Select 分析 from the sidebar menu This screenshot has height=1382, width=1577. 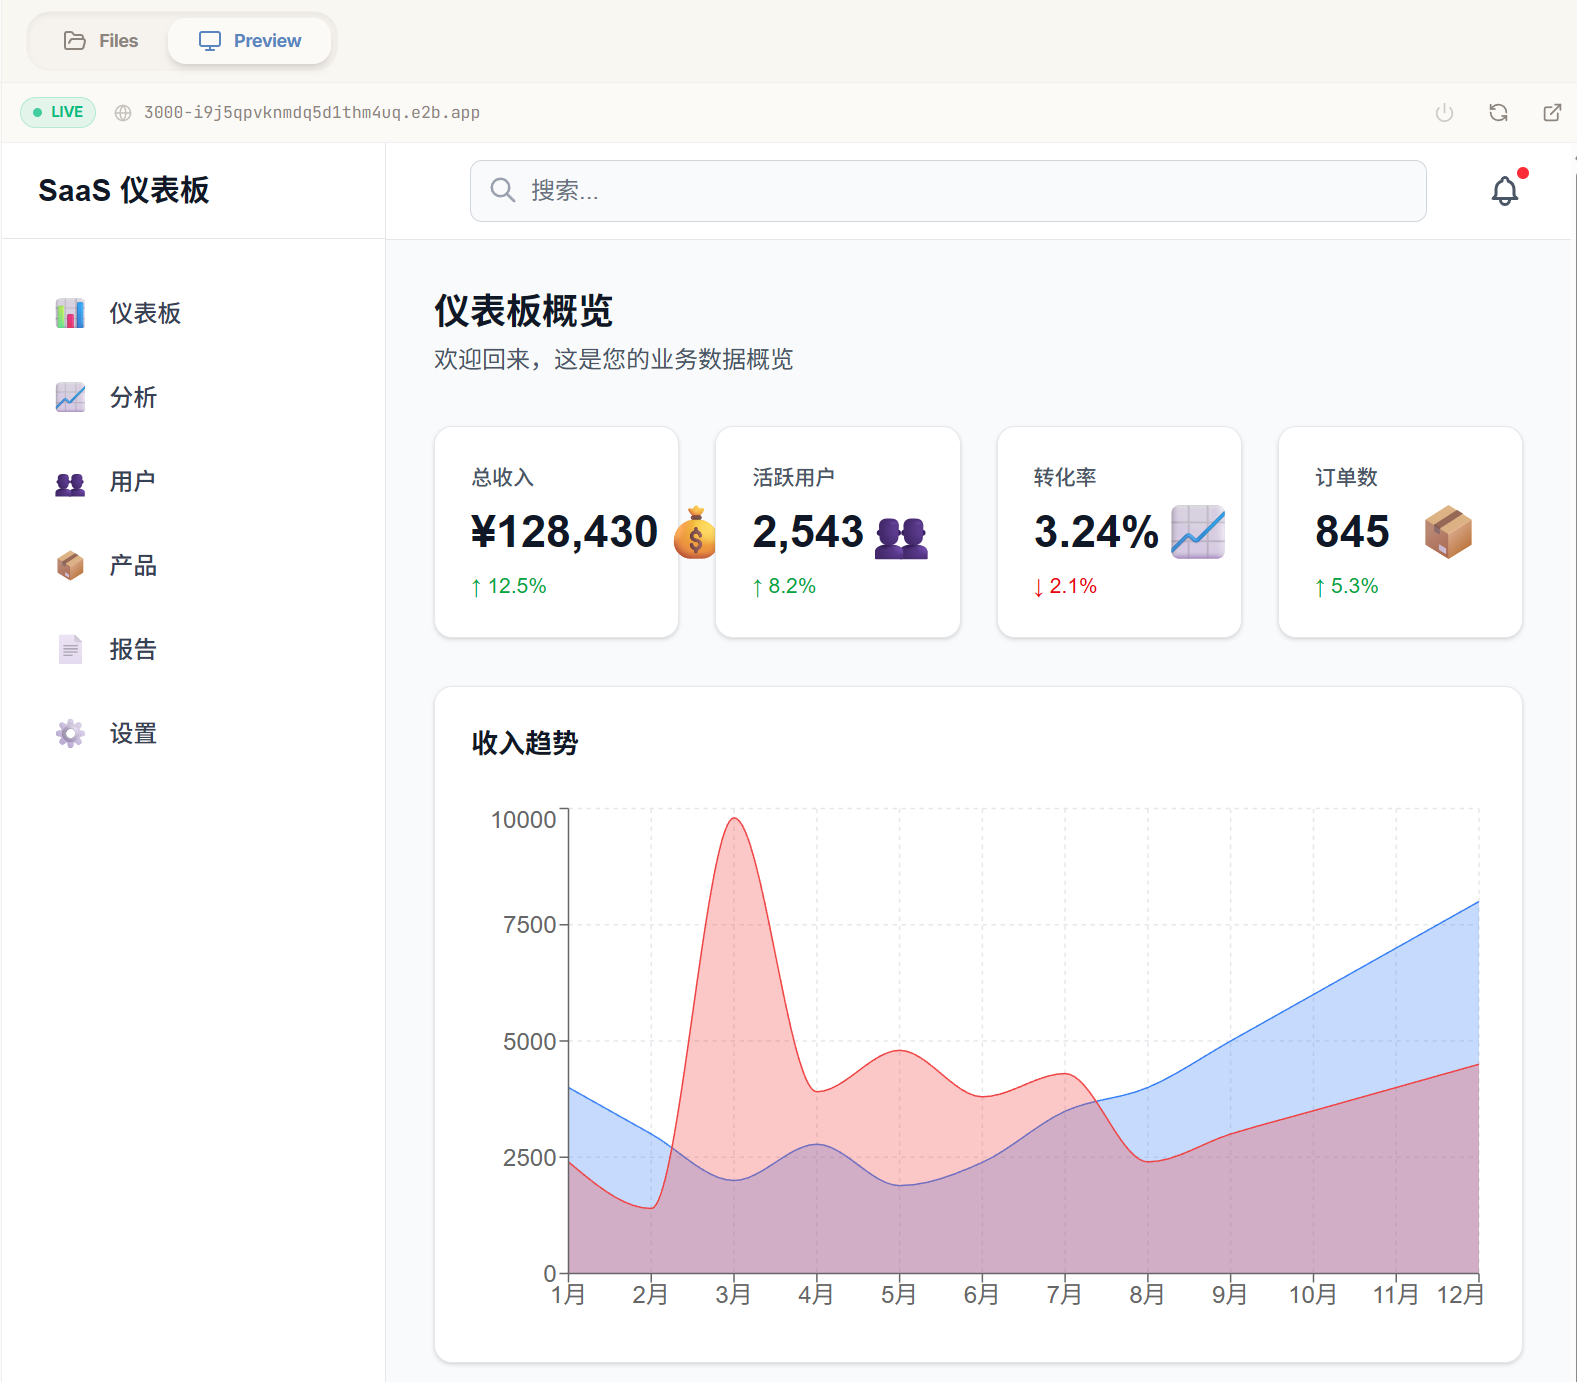(133, 397)
